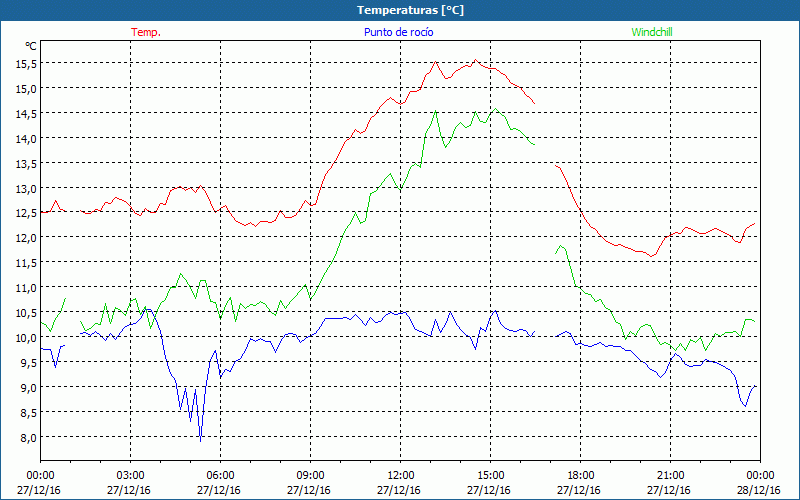Click the 13,5 y-axis value
This screenshot has width=800, height=500.
click(27, 163)
